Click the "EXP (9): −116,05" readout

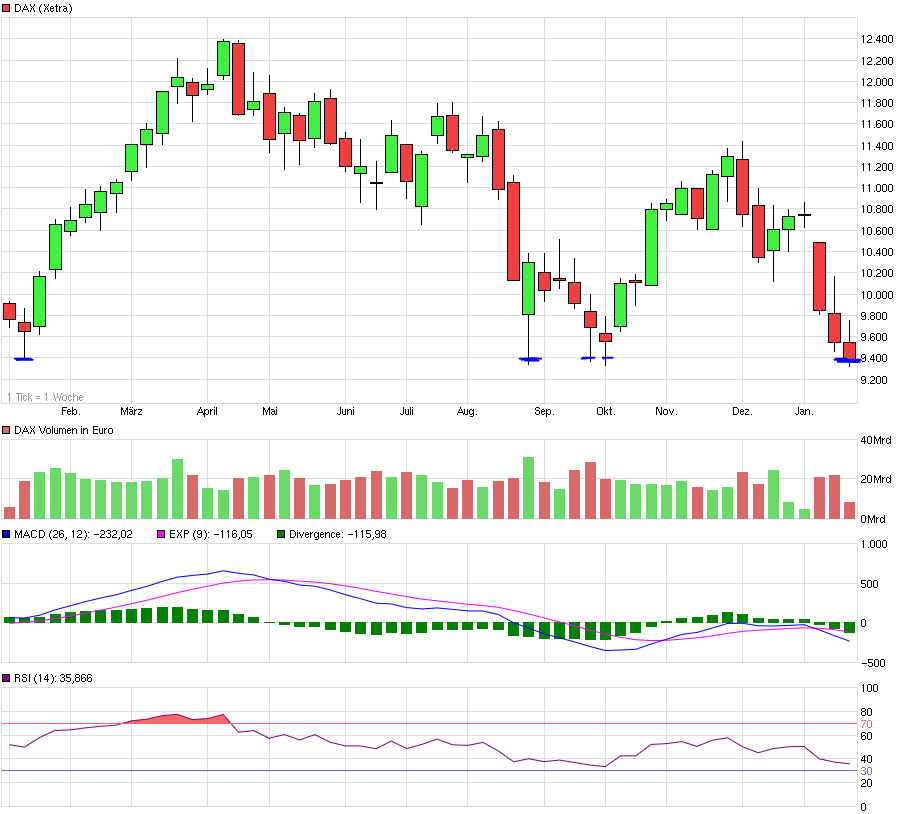pos(210,534)
